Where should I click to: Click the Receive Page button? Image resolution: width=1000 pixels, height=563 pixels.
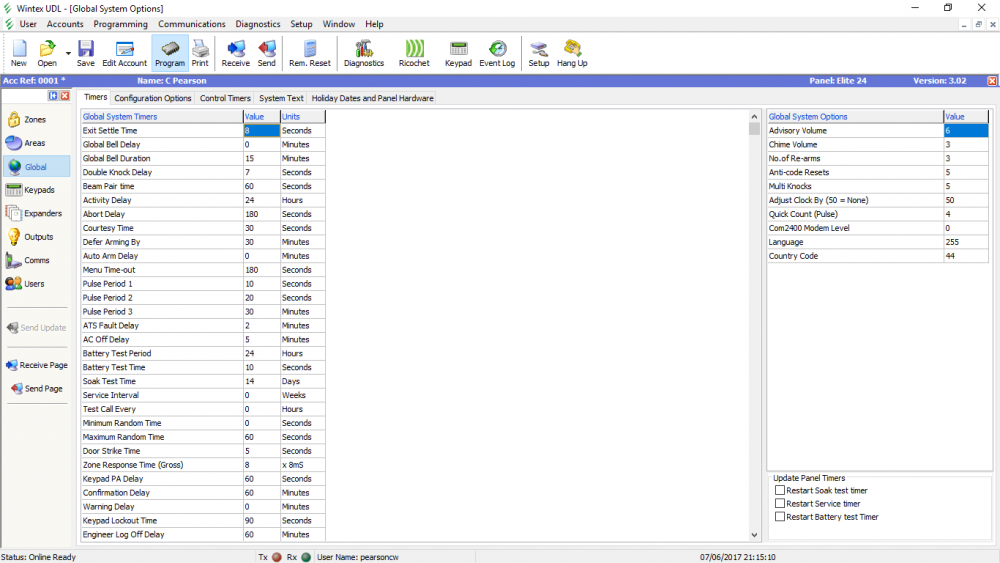click(x=36, y=366)
